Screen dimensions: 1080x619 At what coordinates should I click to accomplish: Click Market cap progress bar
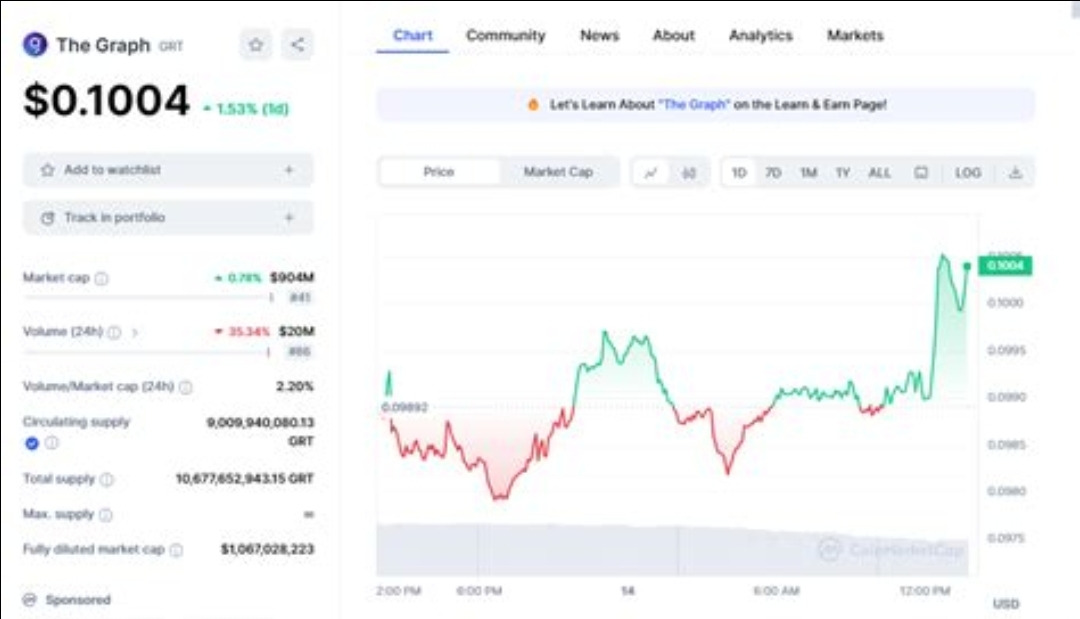149,297
